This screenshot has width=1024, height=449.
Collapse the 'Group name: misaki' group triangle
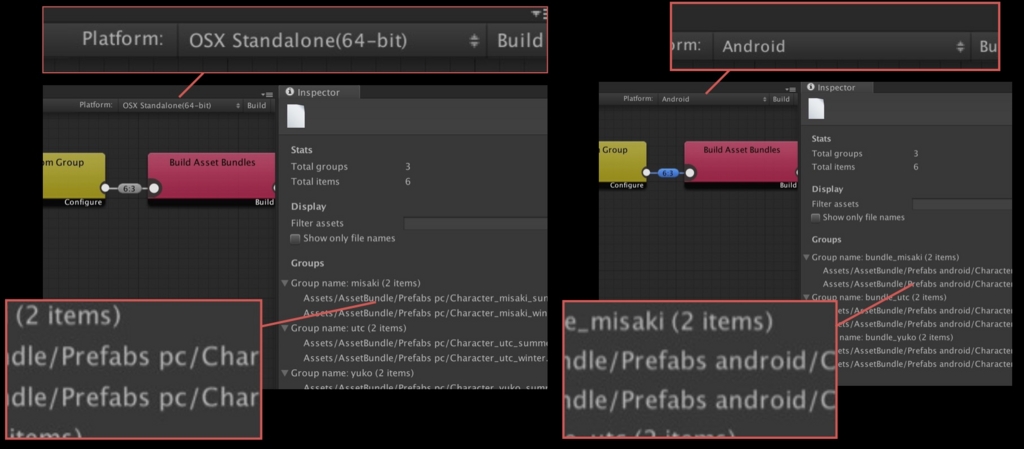coord(285,284)
